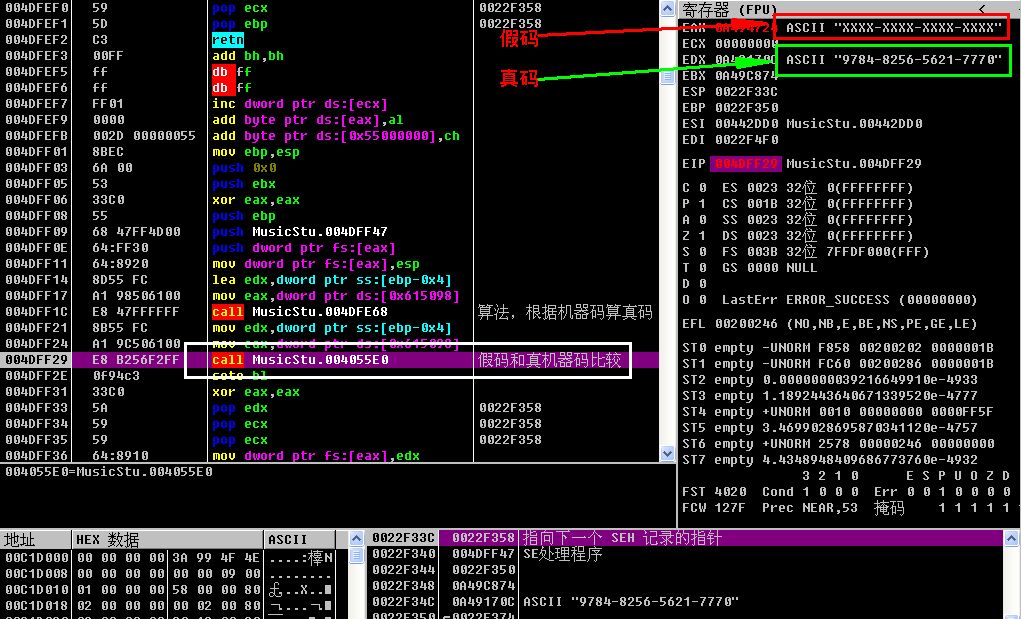Image resolution: width=1021 pixels, height=619 pixels.
Task: Select the T trap flag GS line
Action: [749, 268]
